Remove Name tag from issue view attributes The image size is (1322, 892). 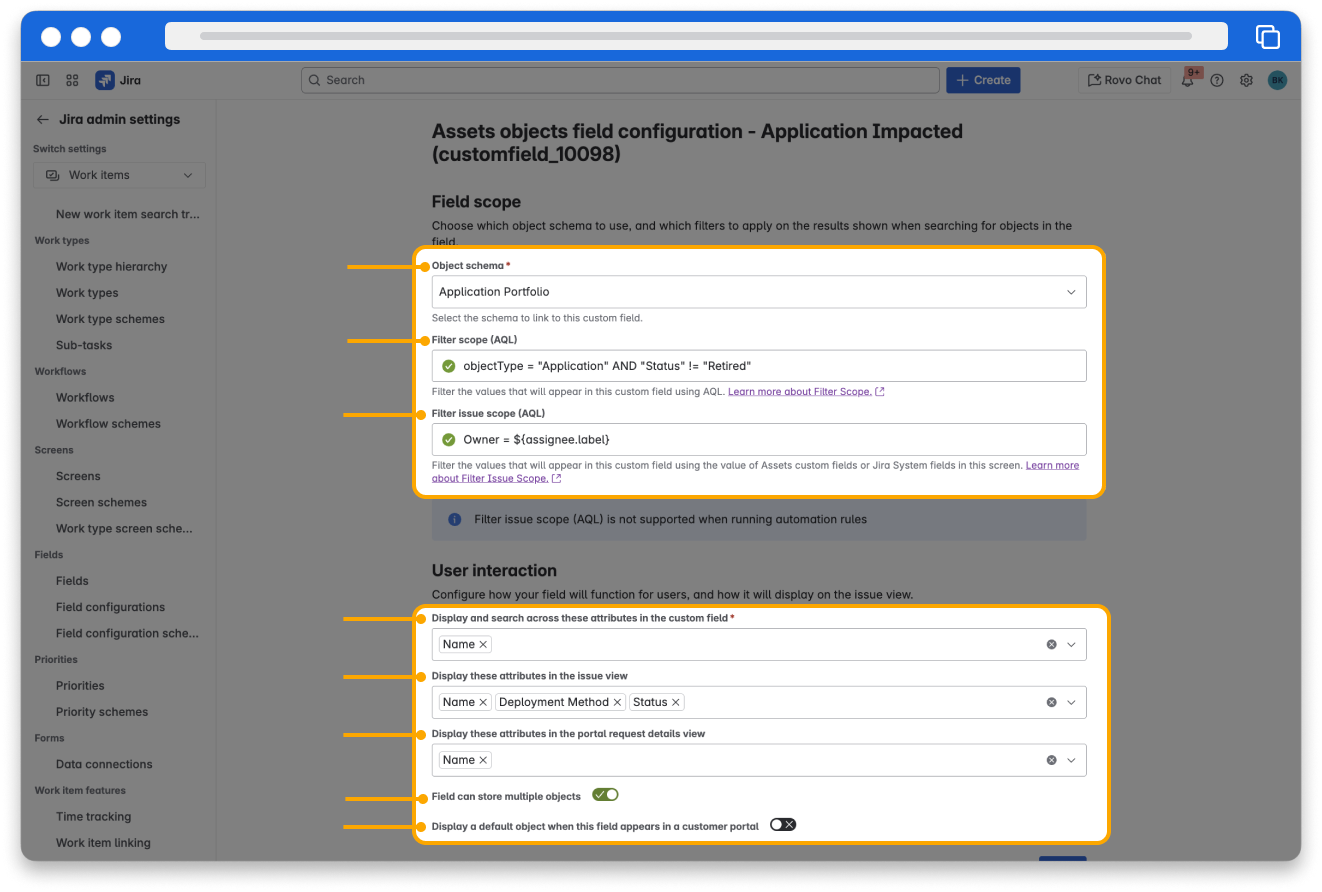[x=483, y=703]
